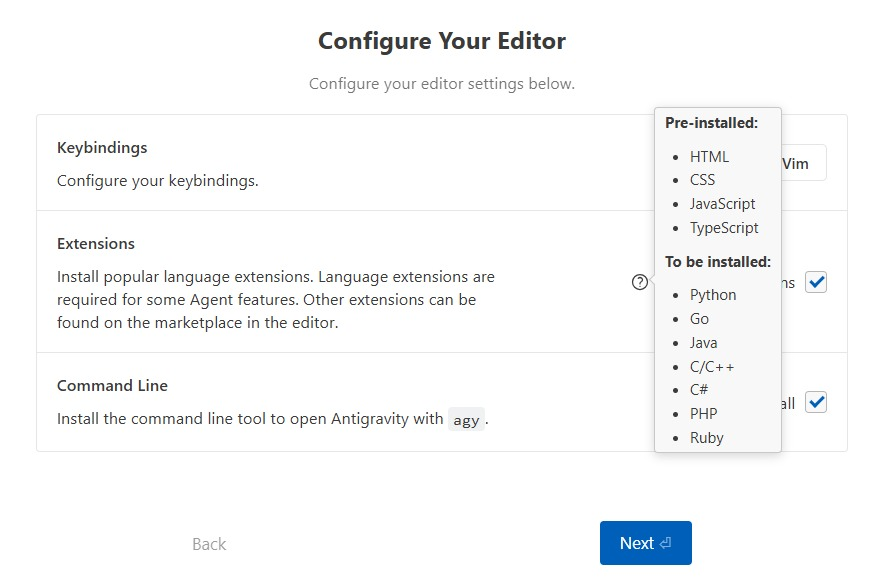Go Back to the previous step

coord(209,544)
